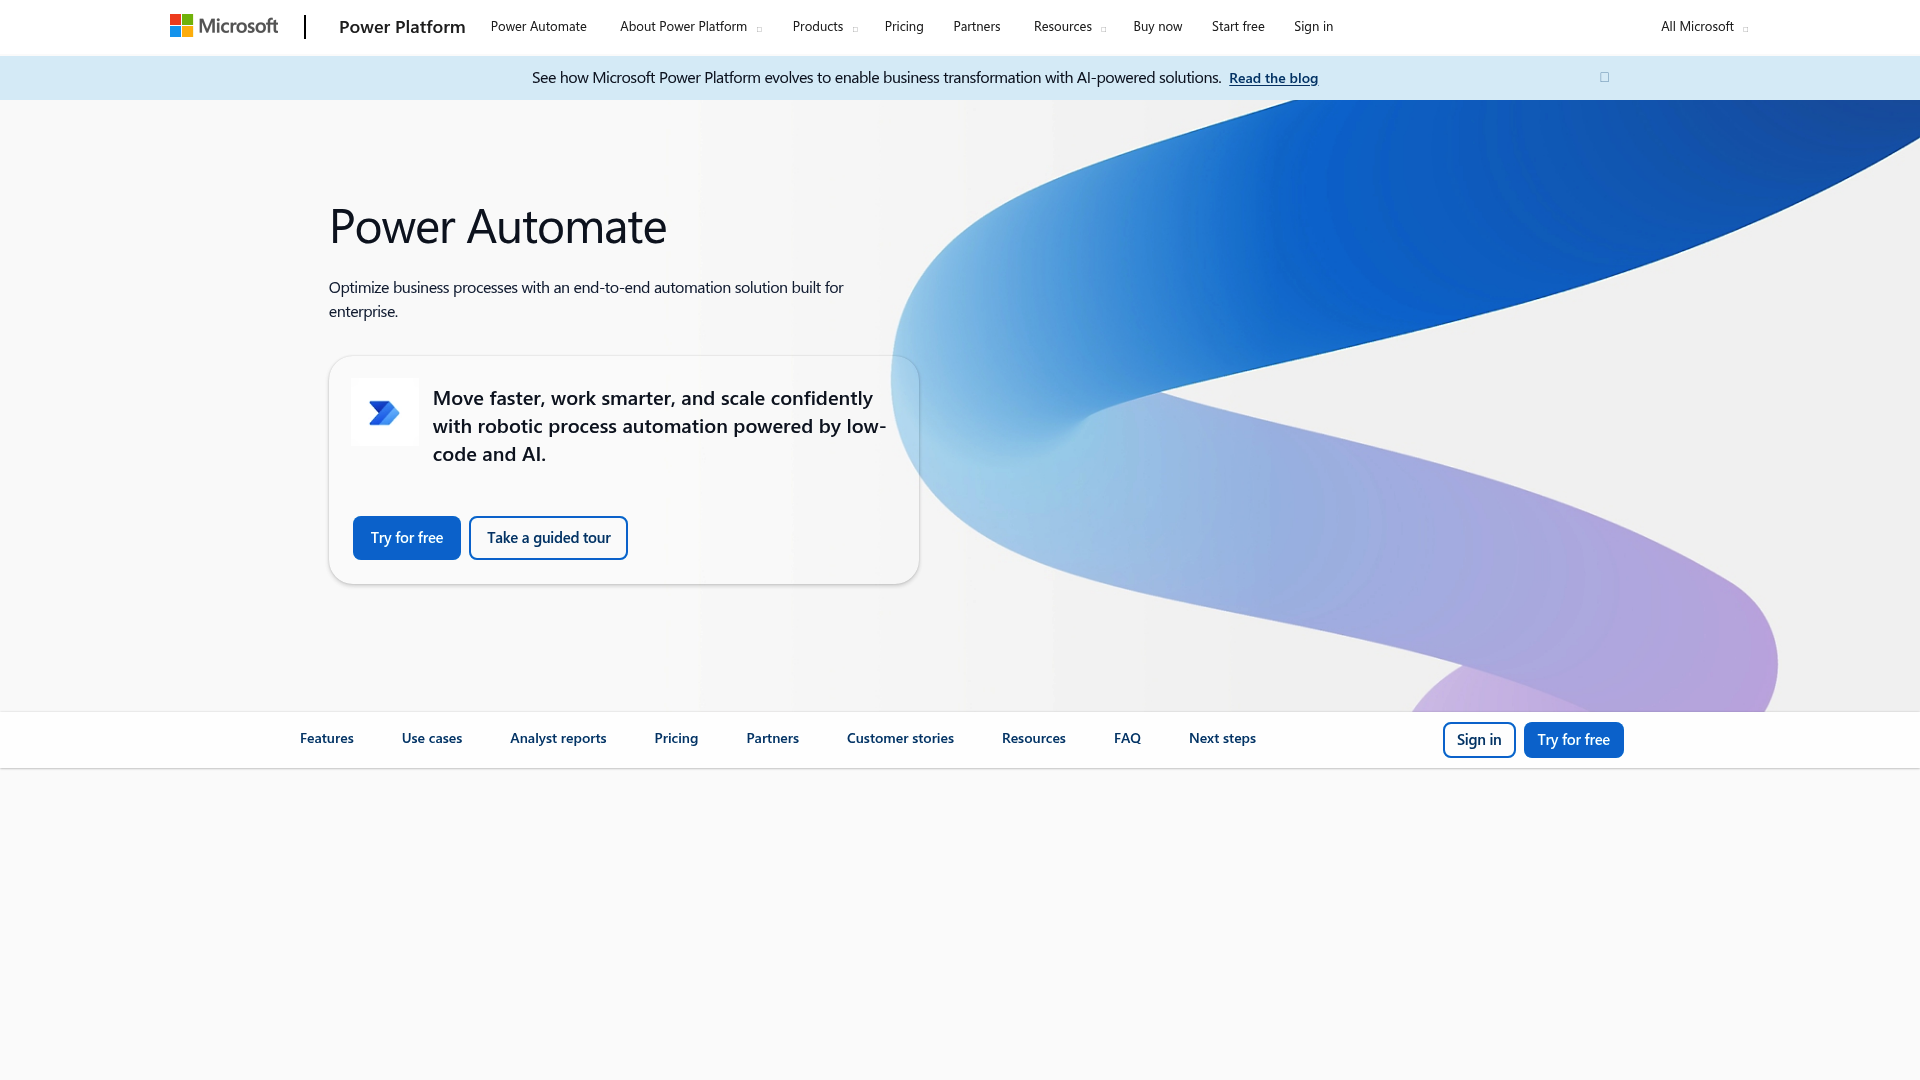1920x1080 pixels.
Task: Click the Try for free button
Action: [406, 537]
